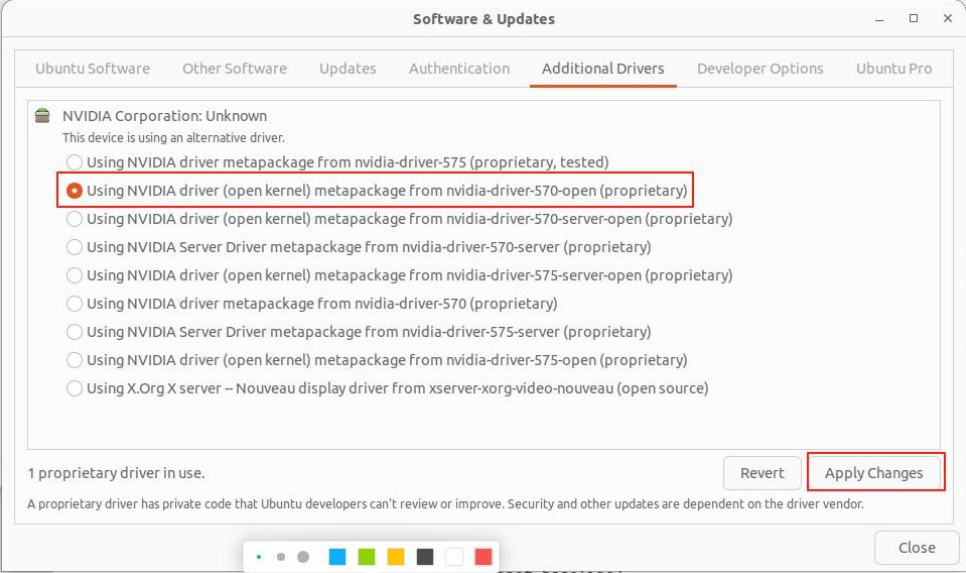Screen dimensions: 966x573
Task: Choose the green color swatch
Action: (x=367, y=557)
